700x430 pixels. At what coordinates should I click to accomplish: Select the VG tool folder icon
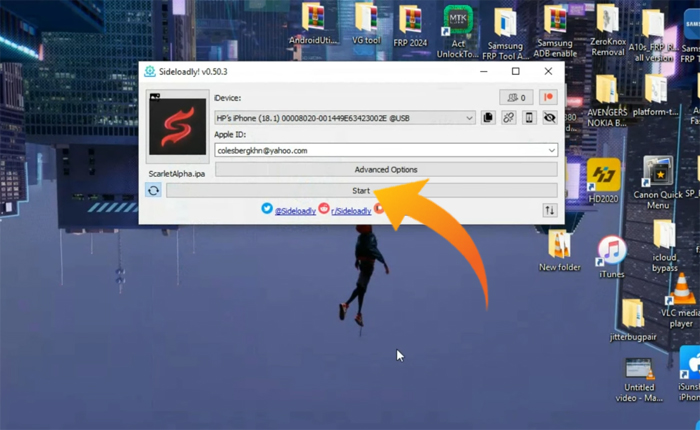[x=366, y=23]
